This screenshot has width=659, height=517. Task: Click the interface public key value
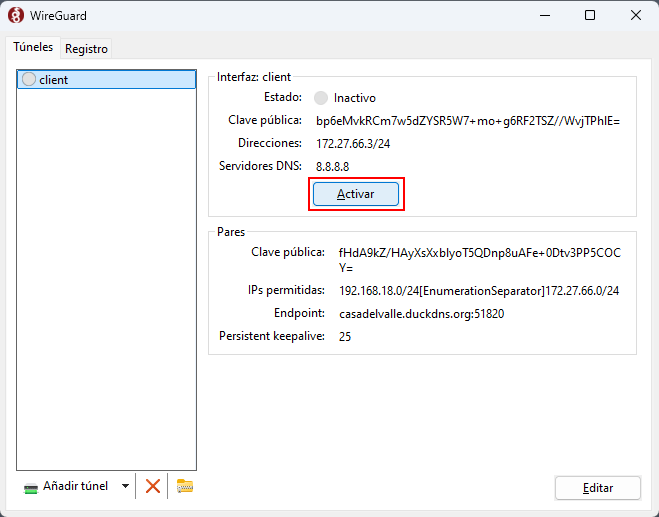coord(468,121)
